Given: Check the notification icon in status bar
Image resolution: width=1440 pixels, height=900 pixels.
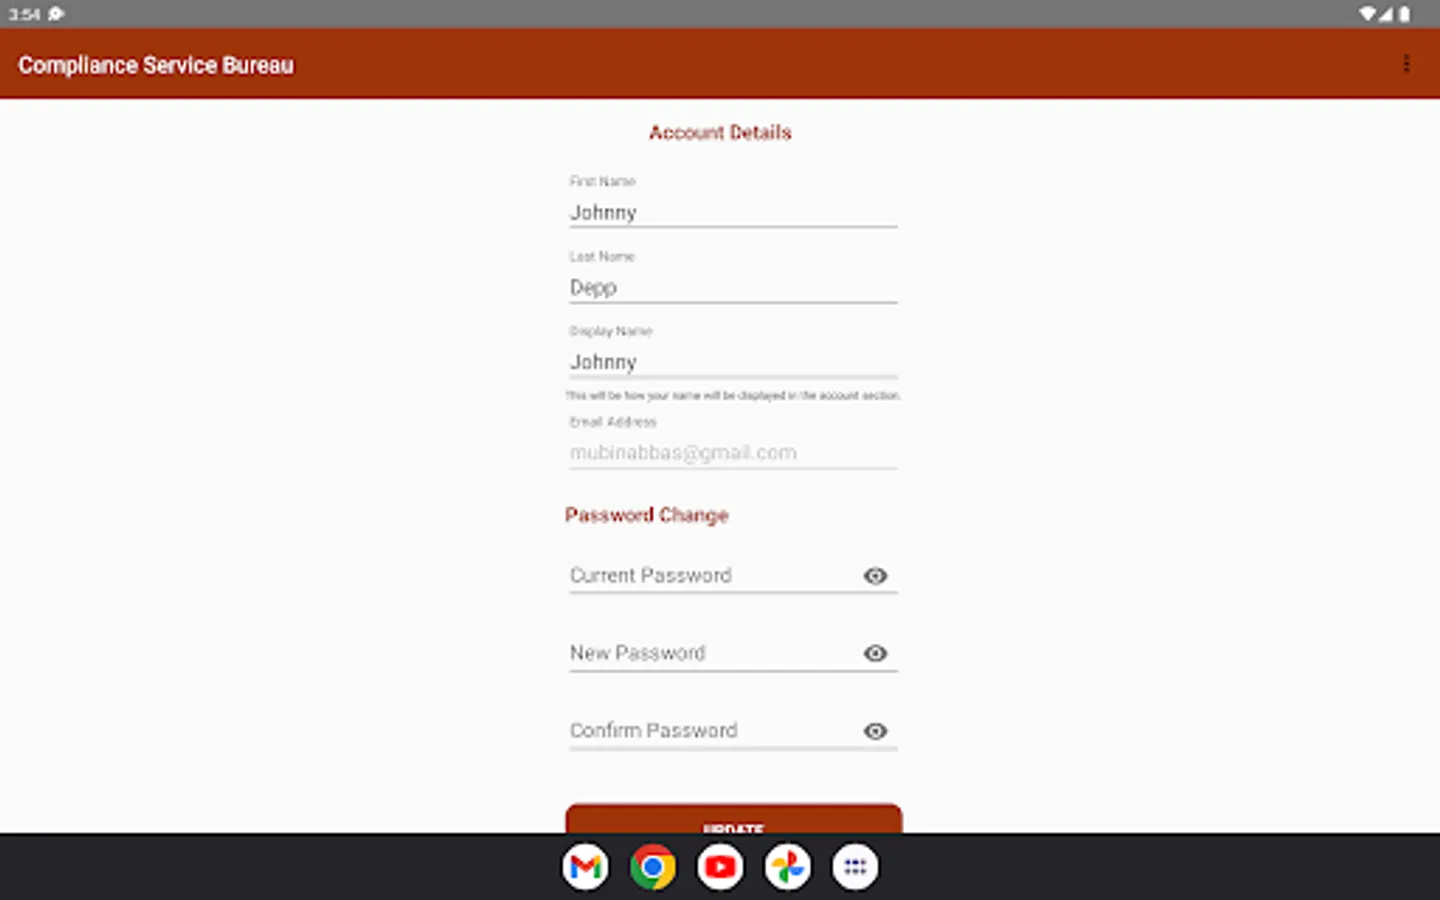Looking at the screenshot, I should click(56, 14).
